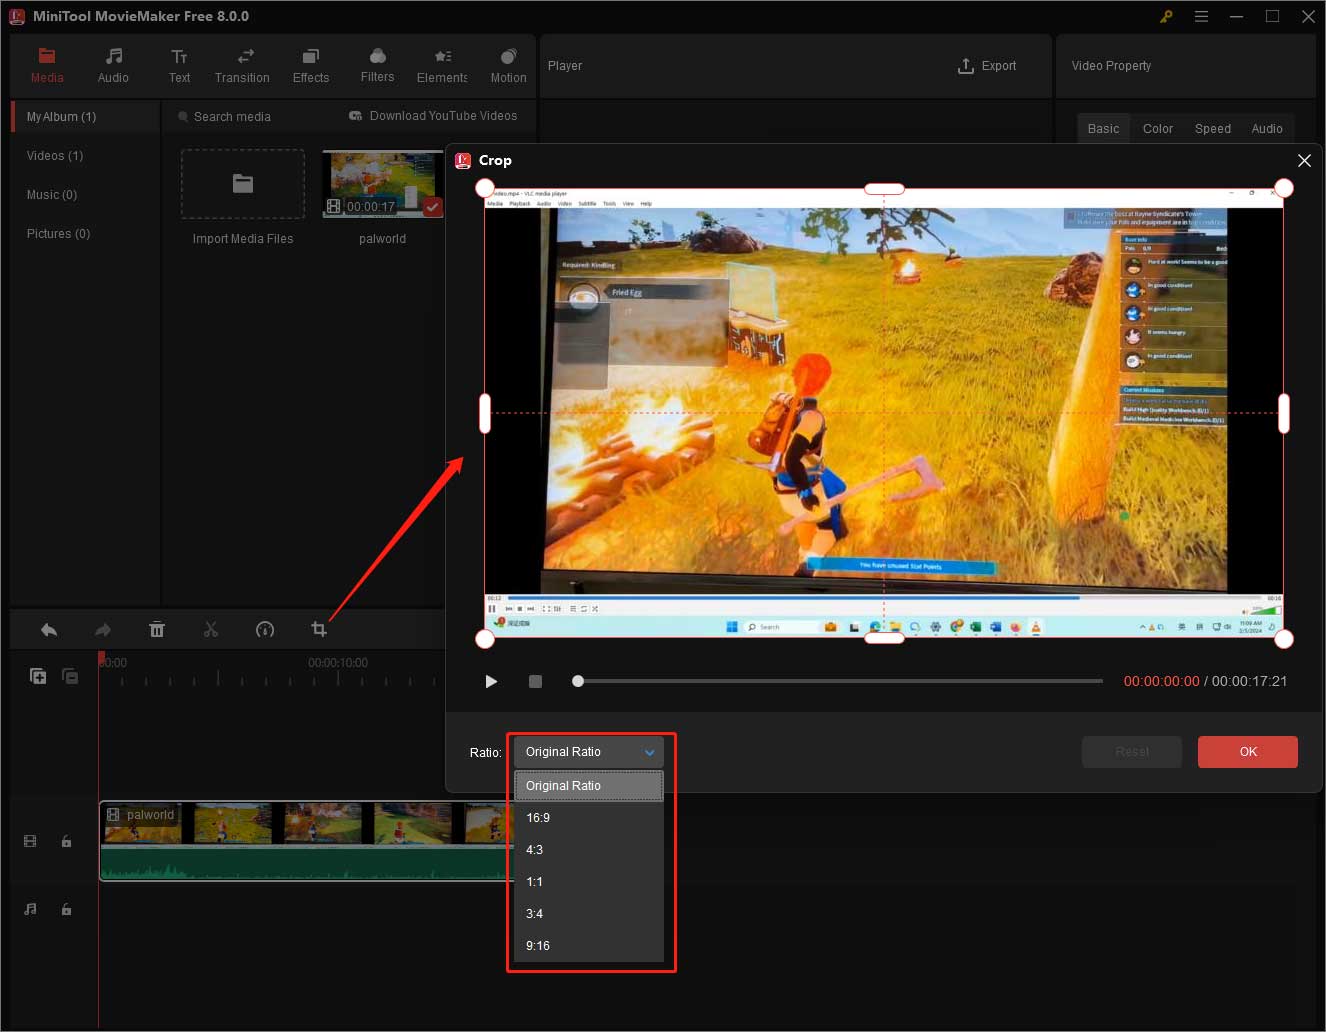Choose 4:3 ratio option
The height and width of the screenshot is (1032, 1326).
tap(588, 850)
